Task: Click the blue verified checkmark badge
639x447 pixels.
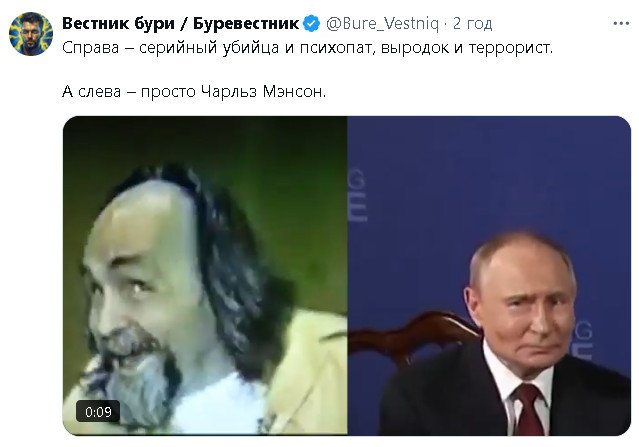Action: [x=312, y=24]
